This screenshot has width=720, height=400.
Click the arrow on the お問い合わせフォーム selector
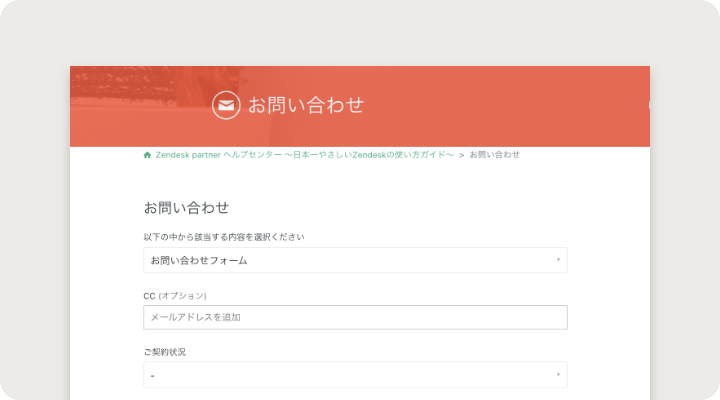[557, 260]
